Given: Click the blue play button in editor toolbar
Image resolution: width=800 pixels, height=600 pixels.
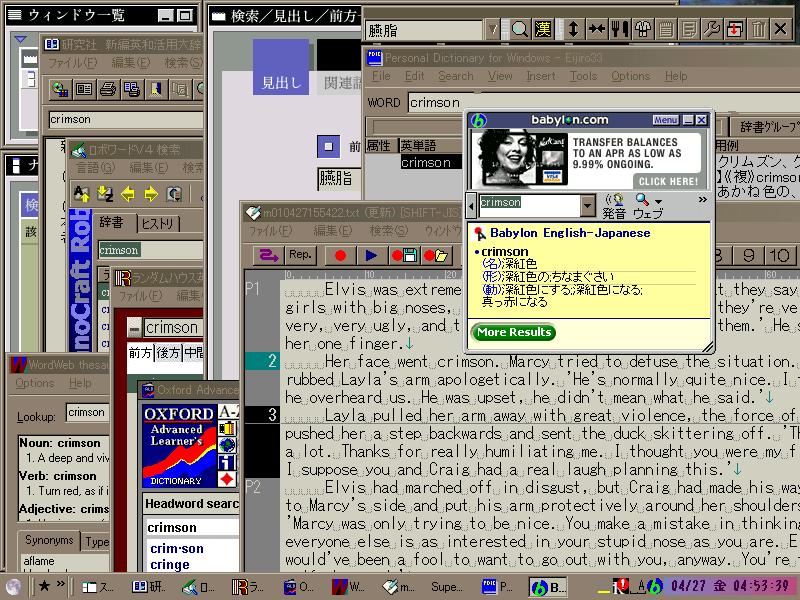Looking at the screenshot, I should [x=371, y=256].
